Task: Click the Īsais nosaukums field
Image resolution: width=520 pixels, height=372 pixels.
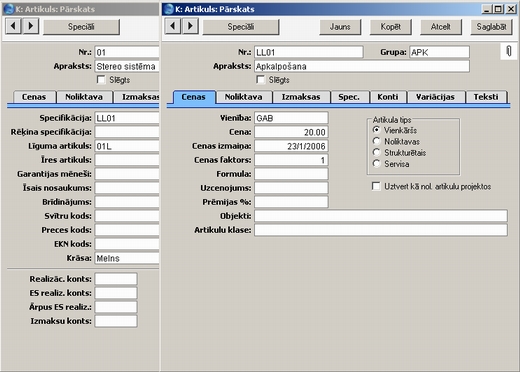Action: 127,188
